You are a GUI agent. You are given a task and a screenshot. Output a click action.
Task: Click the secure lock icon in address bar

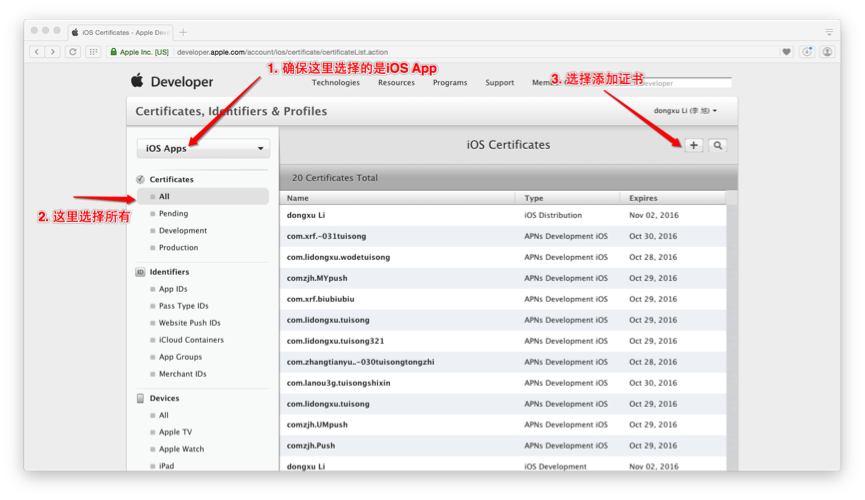pos(114,52)
